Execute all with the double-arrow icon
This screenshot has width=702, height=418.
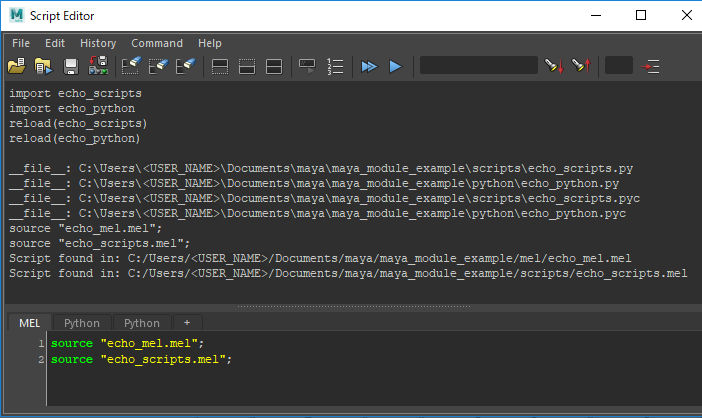(369, 66)
